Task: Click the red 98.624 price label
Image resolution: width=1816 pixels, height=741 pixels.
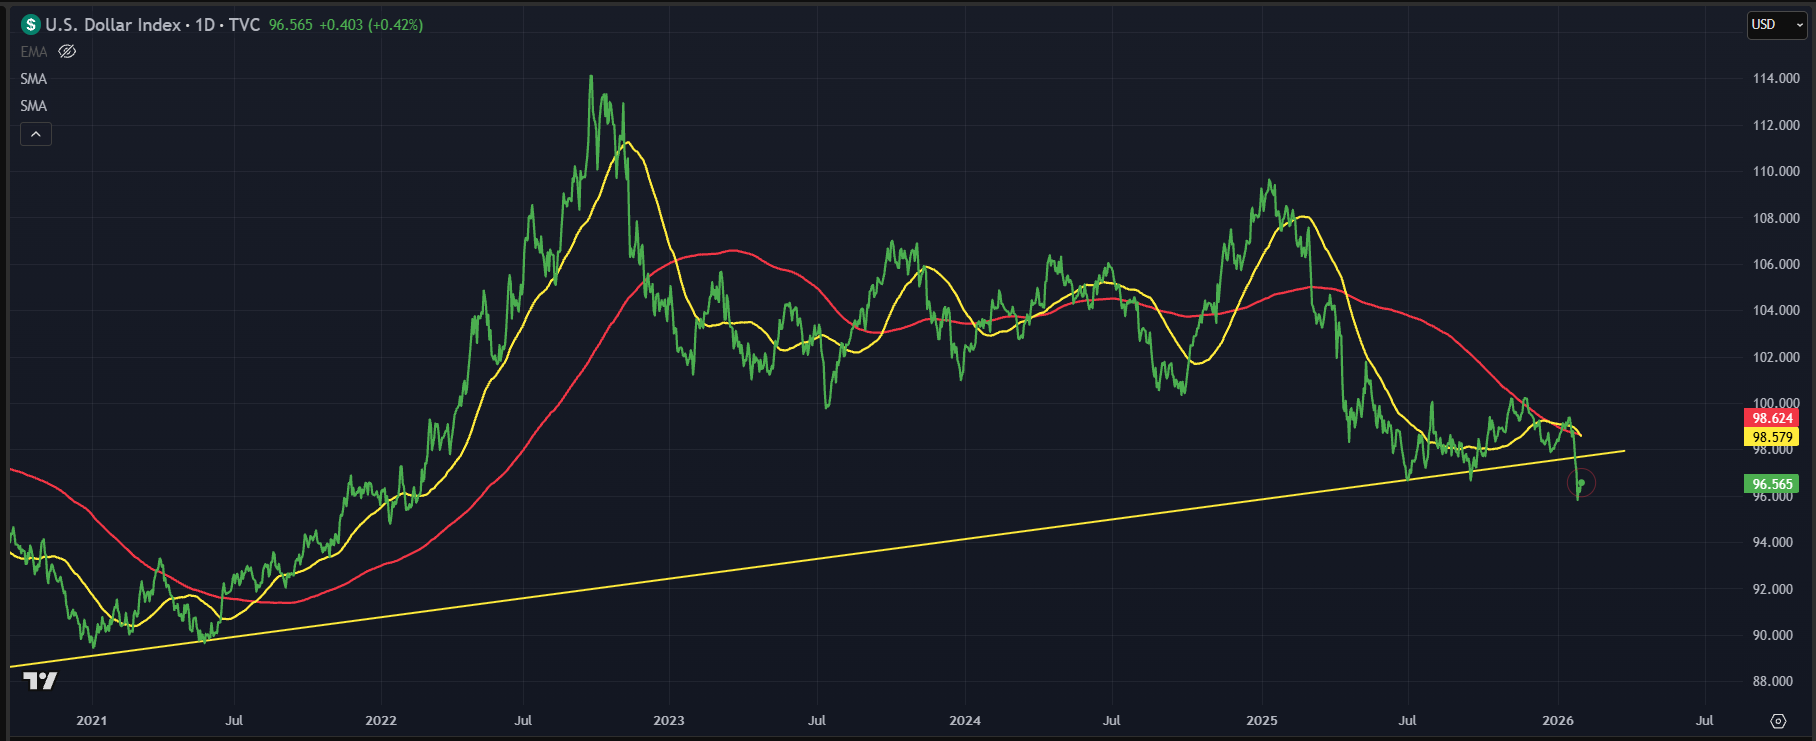Action: click(1772, 418)
